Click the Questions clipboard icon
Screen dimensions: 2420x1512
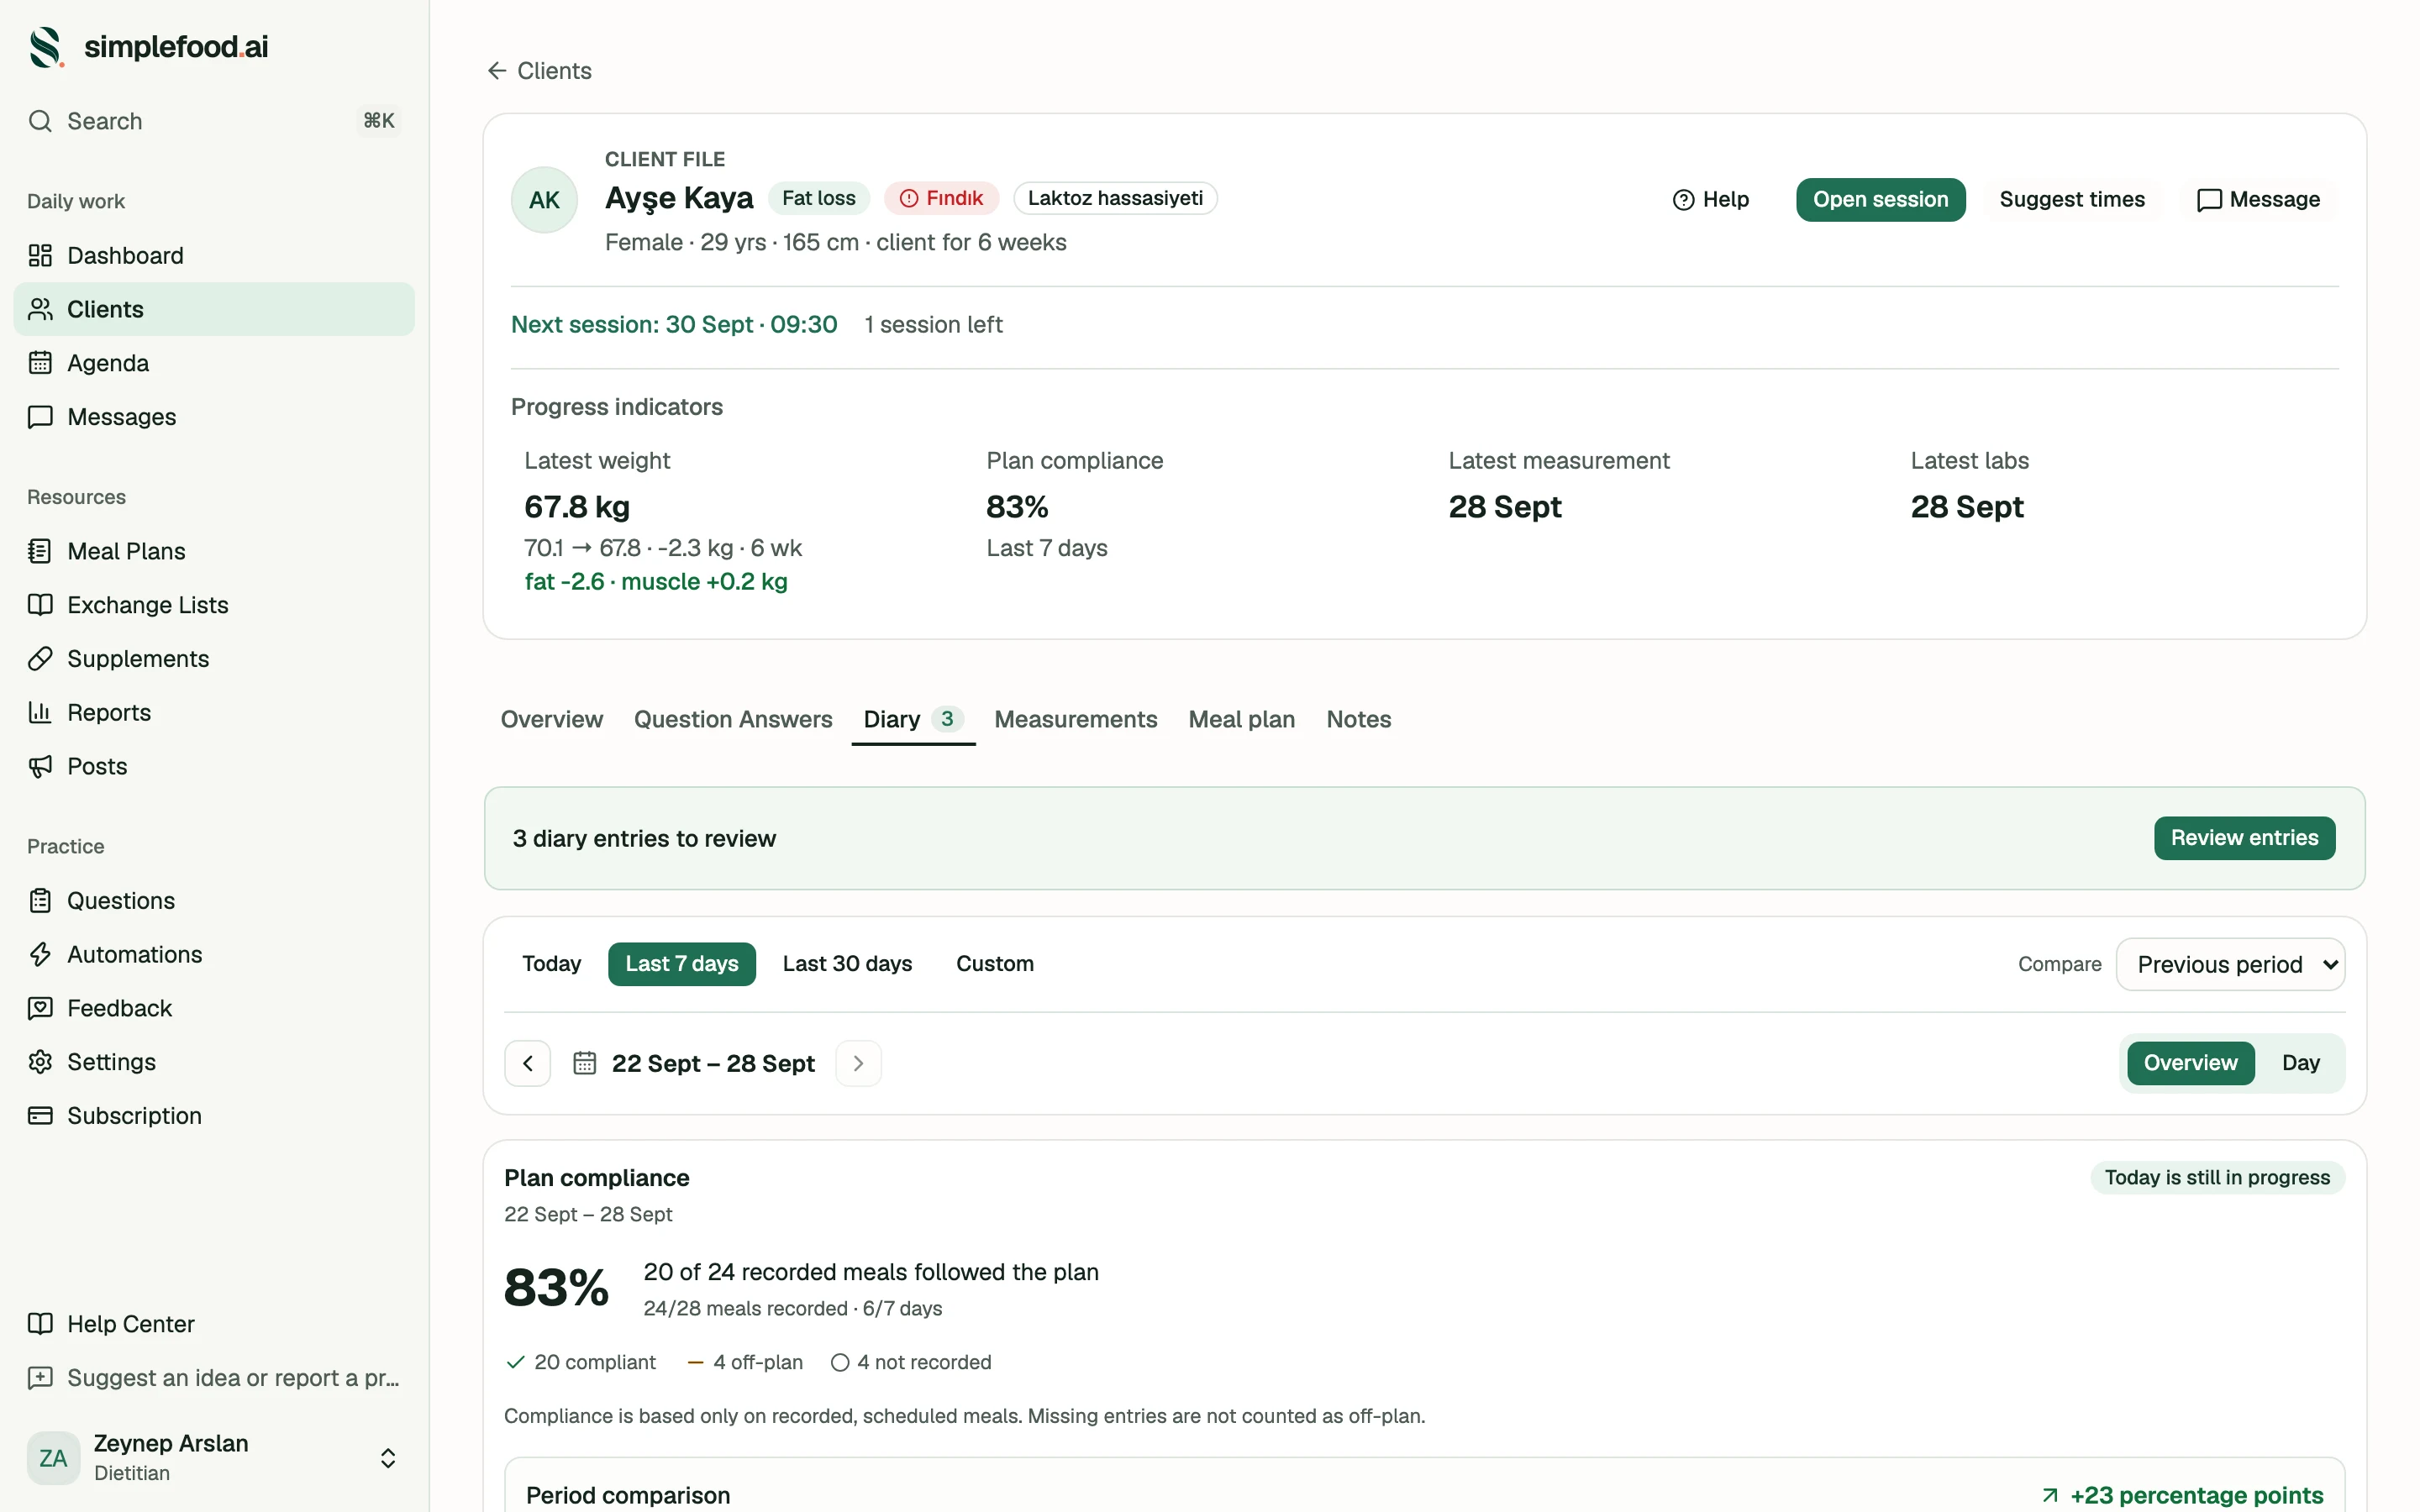coord(40,901)
